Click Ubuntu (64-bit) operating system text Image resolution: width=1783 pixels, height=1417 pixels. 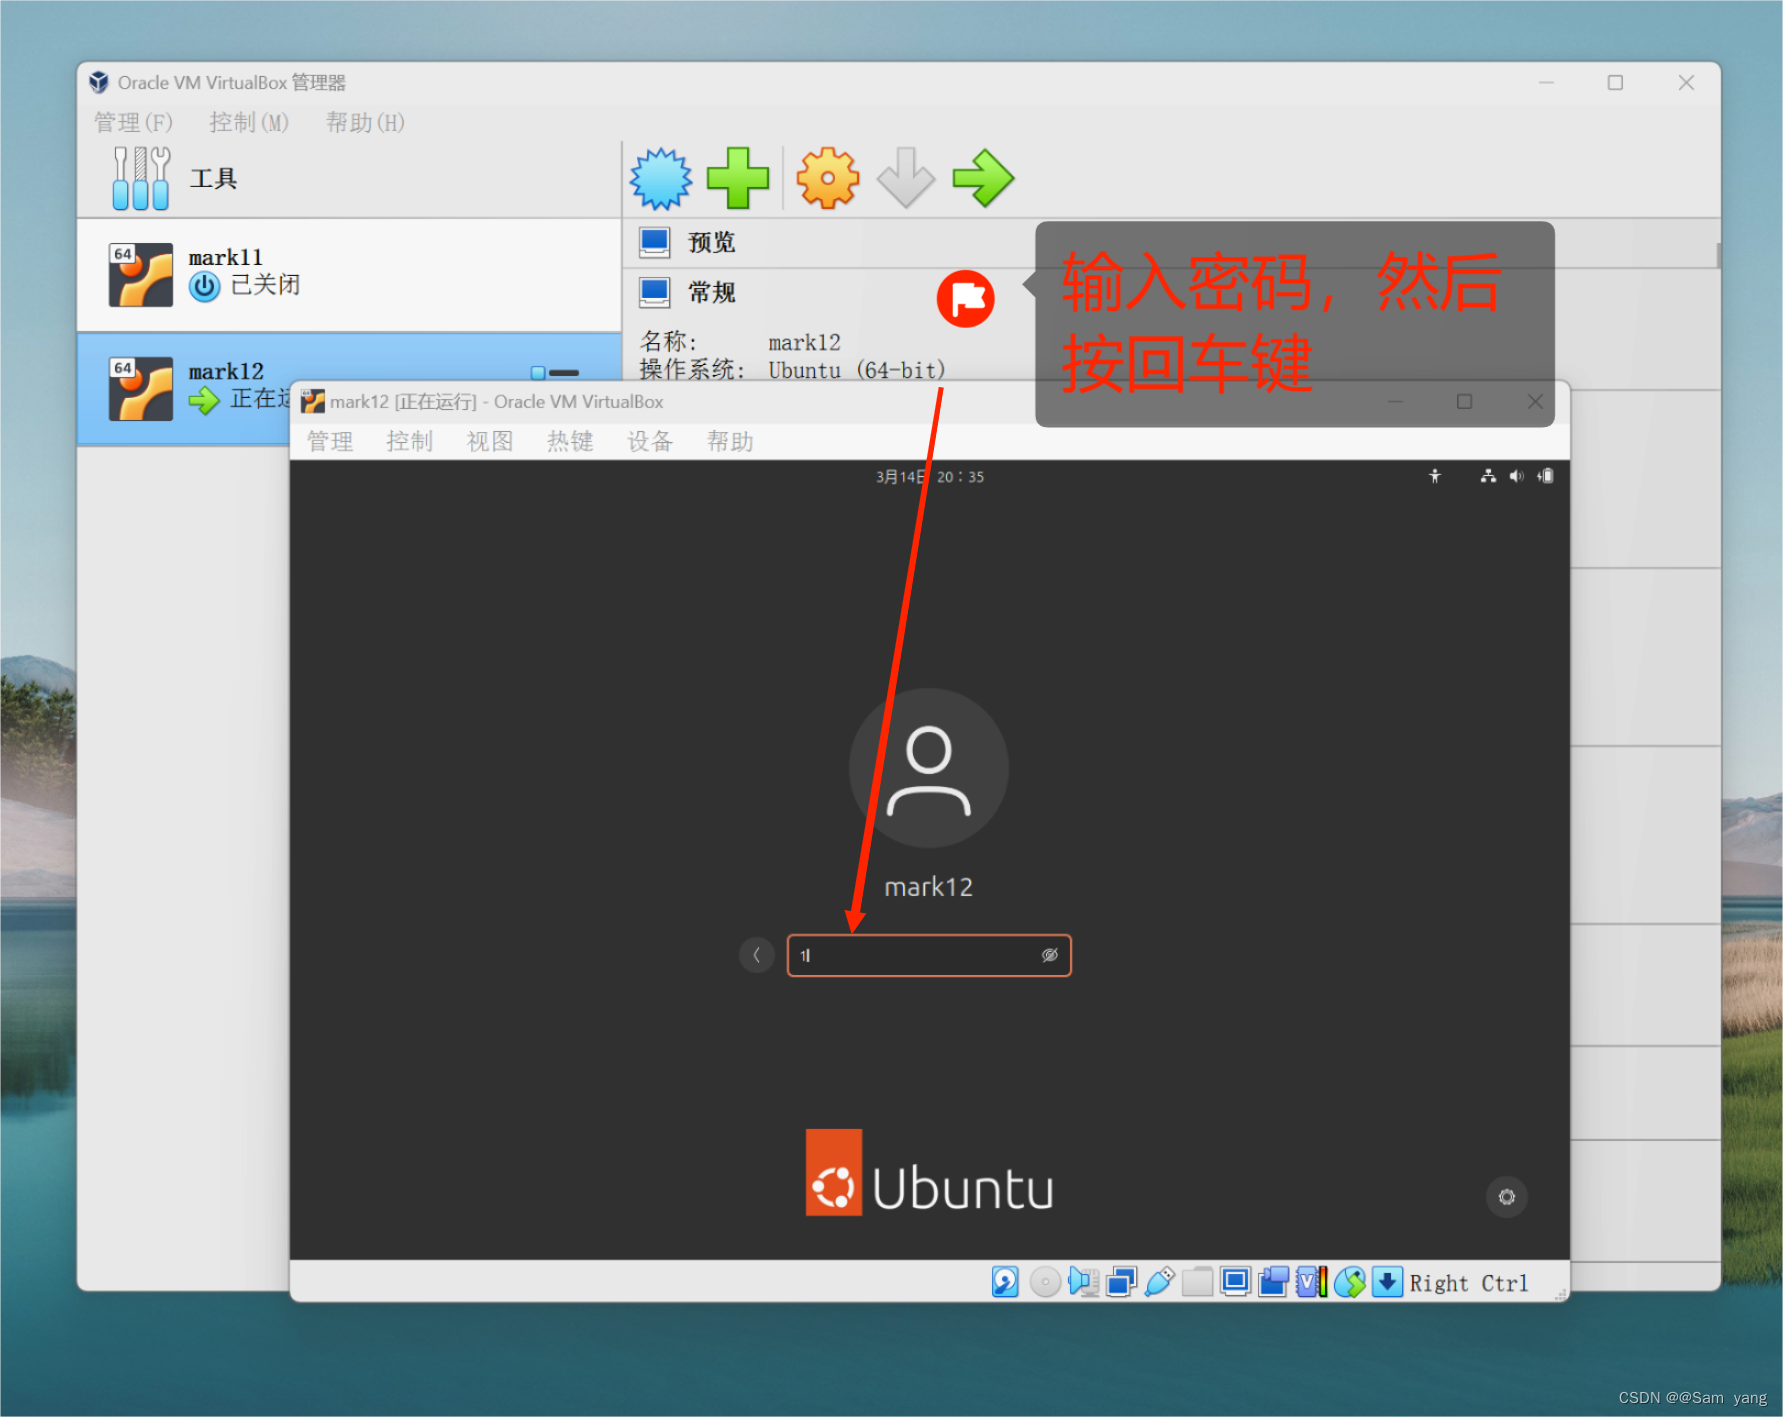[x=857, y=371]
